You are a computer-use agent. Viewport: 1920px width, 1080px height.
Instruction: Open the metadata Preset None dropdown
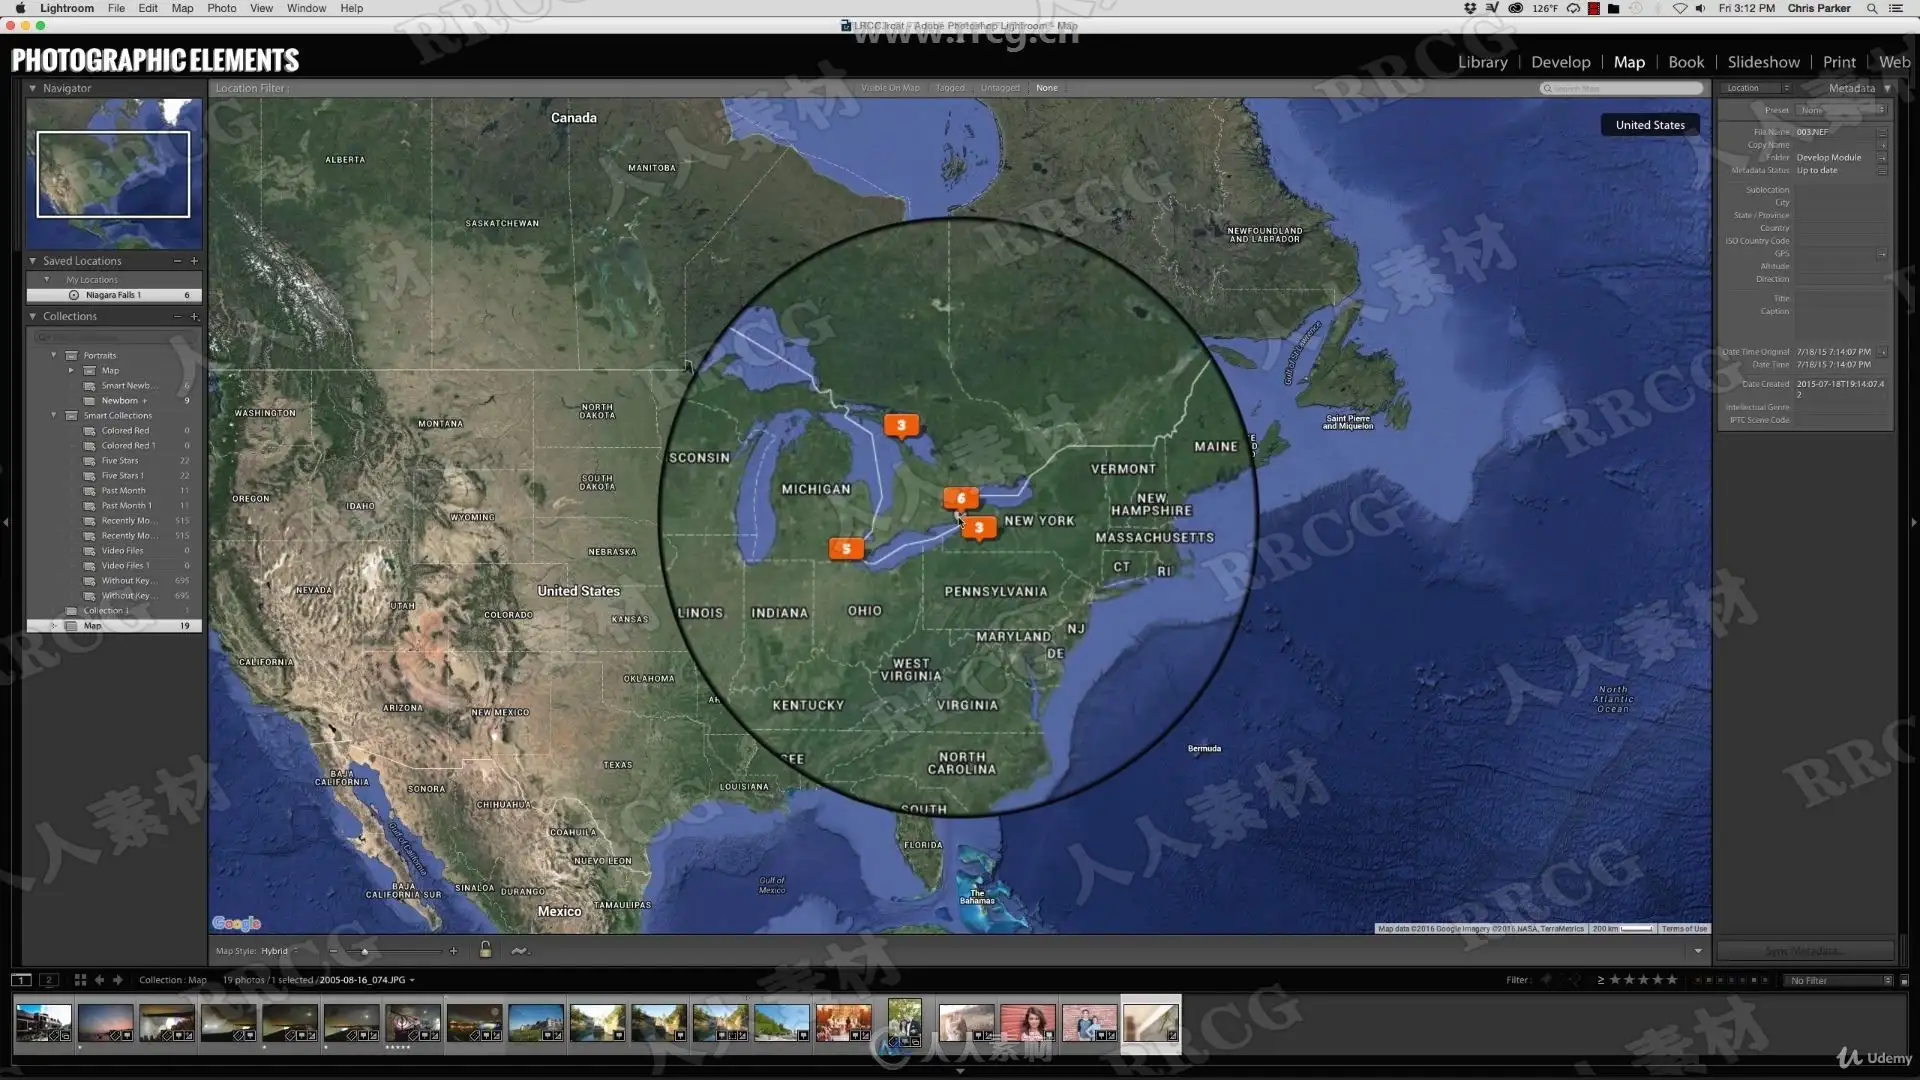click(x=1841, y=110)
